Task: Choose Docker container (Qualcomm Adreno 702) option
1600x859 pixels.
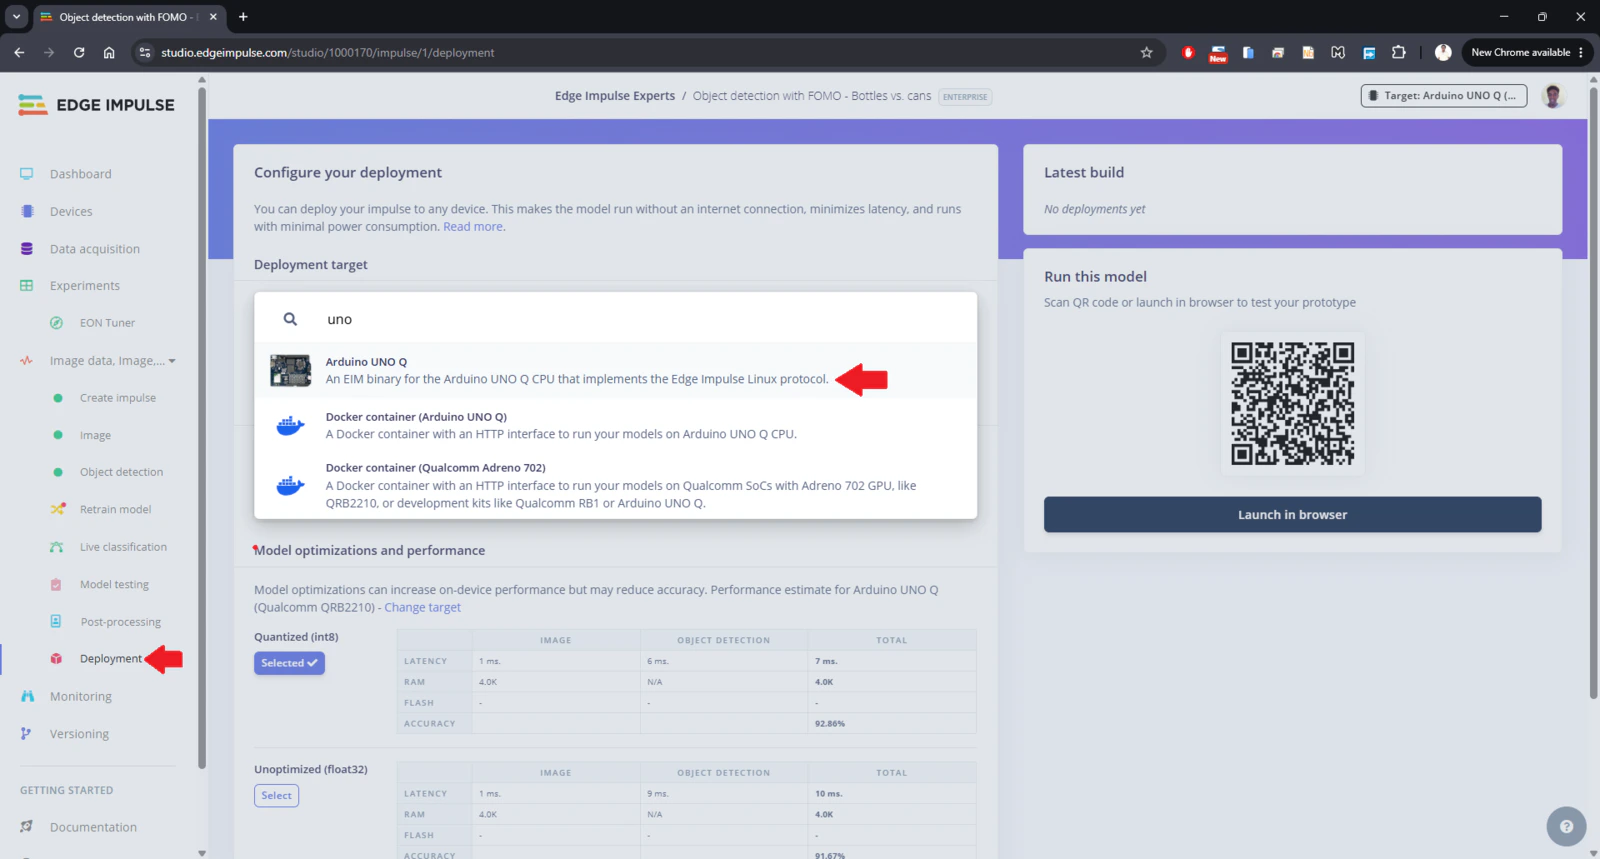Action: 615,485
